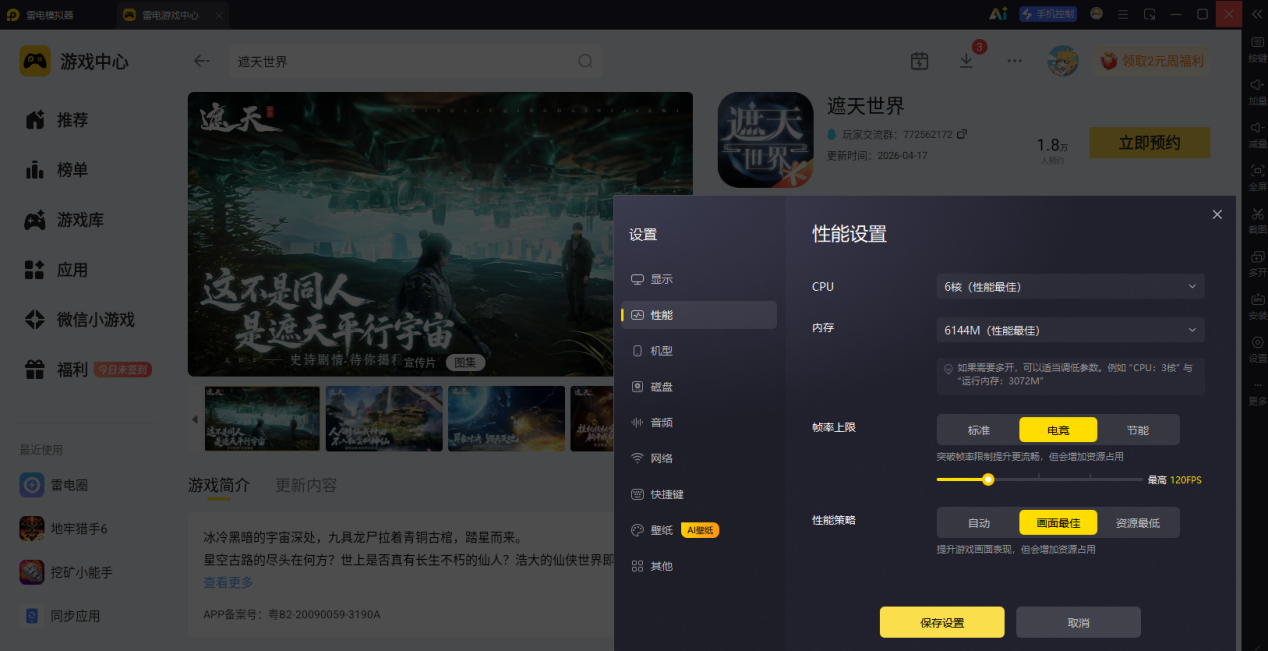Open the three-dot more options icon
The image size is (1268, 651).
pos(1015,61)
